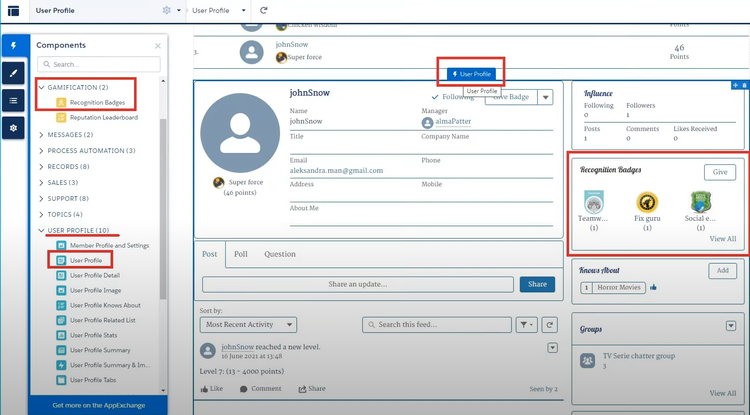Open the Groups card dropdown arrow

pyautogui.click(x=731, y=326)
